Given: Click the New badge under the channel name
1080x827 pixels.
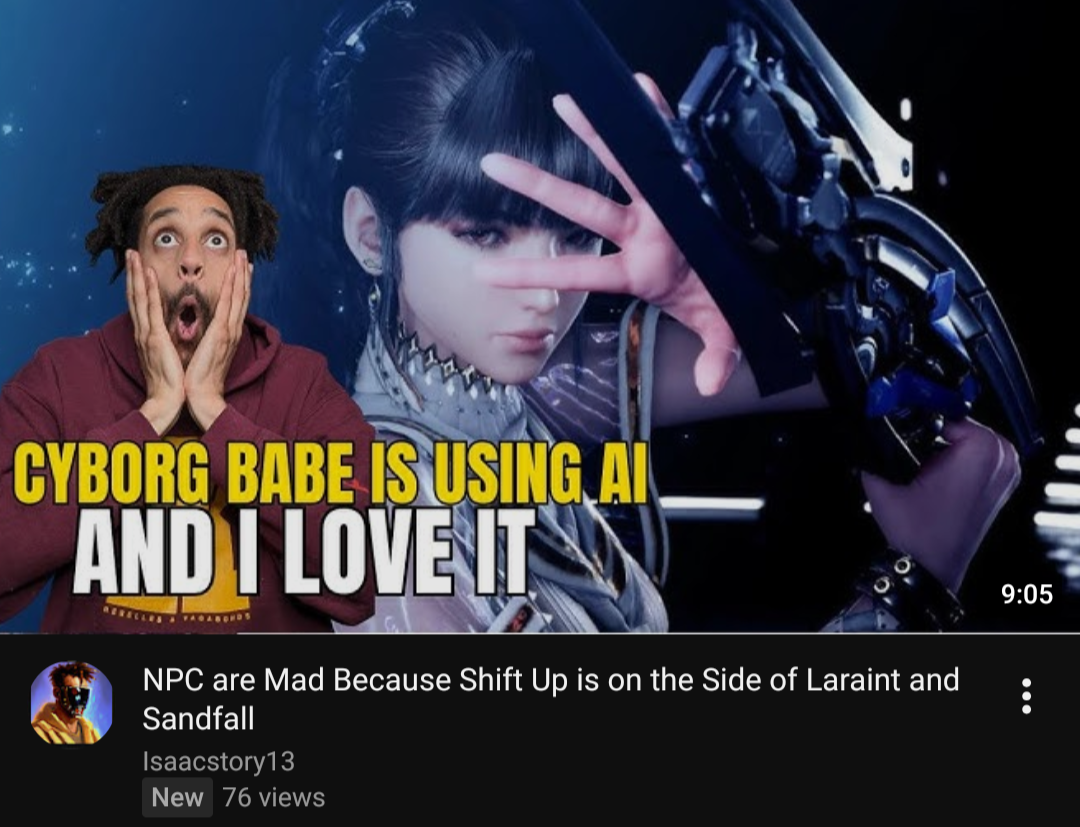Looking at the screenshot, I should point(177,797).
